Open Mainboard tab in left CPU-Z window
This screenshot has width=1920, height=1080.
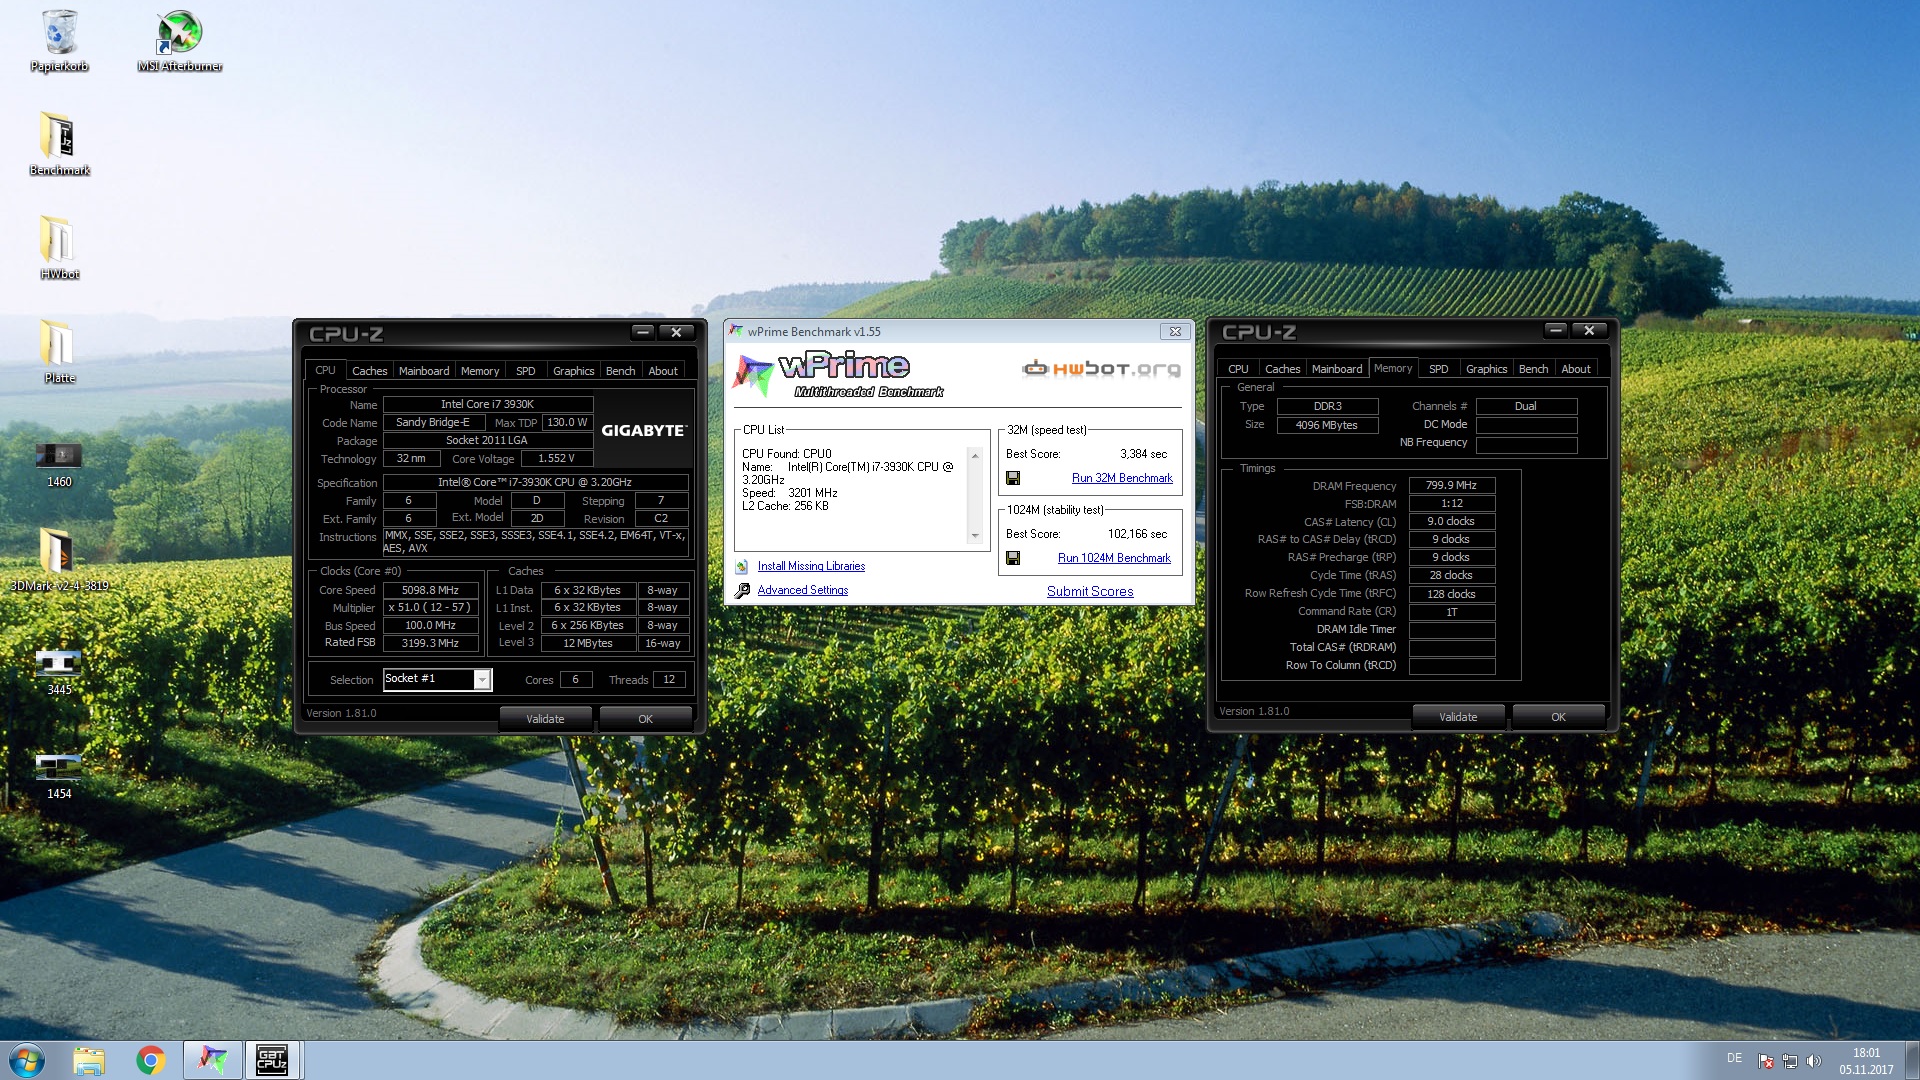[x=424, y=371]
